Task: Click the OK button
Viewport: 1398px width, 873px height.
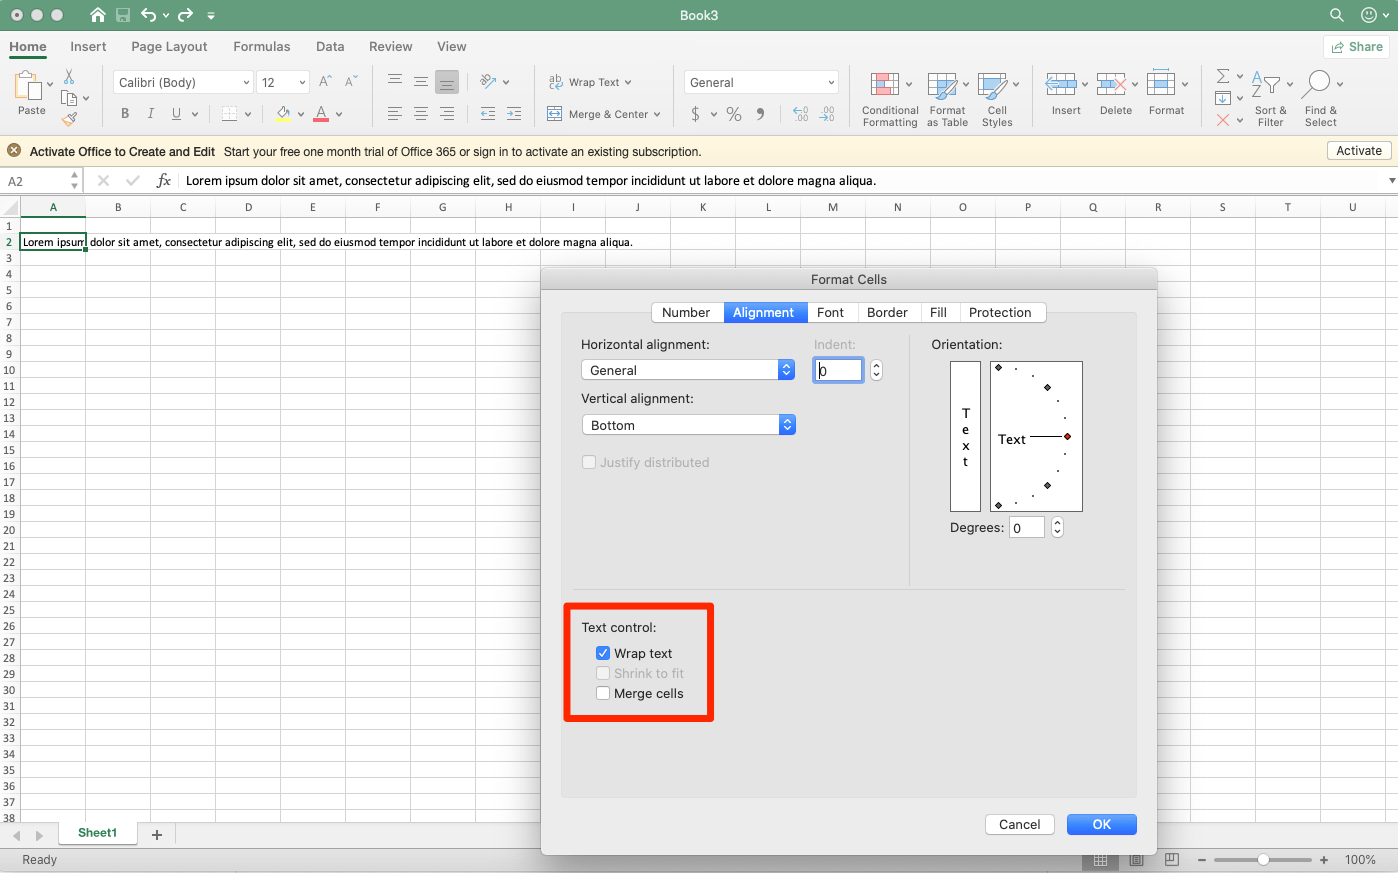Action: click(1101, 824)
